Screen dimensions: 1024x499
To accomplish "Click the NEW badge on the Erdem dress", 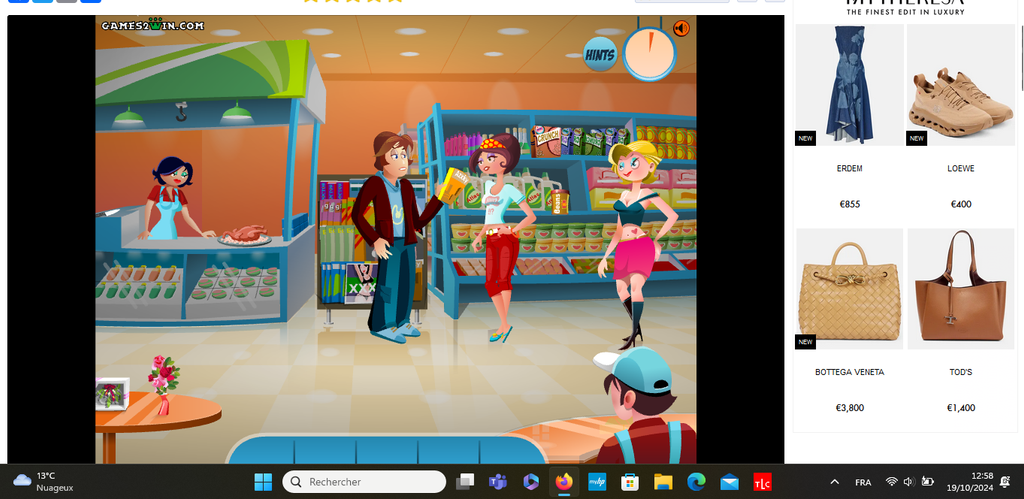I will pos(805,138).
